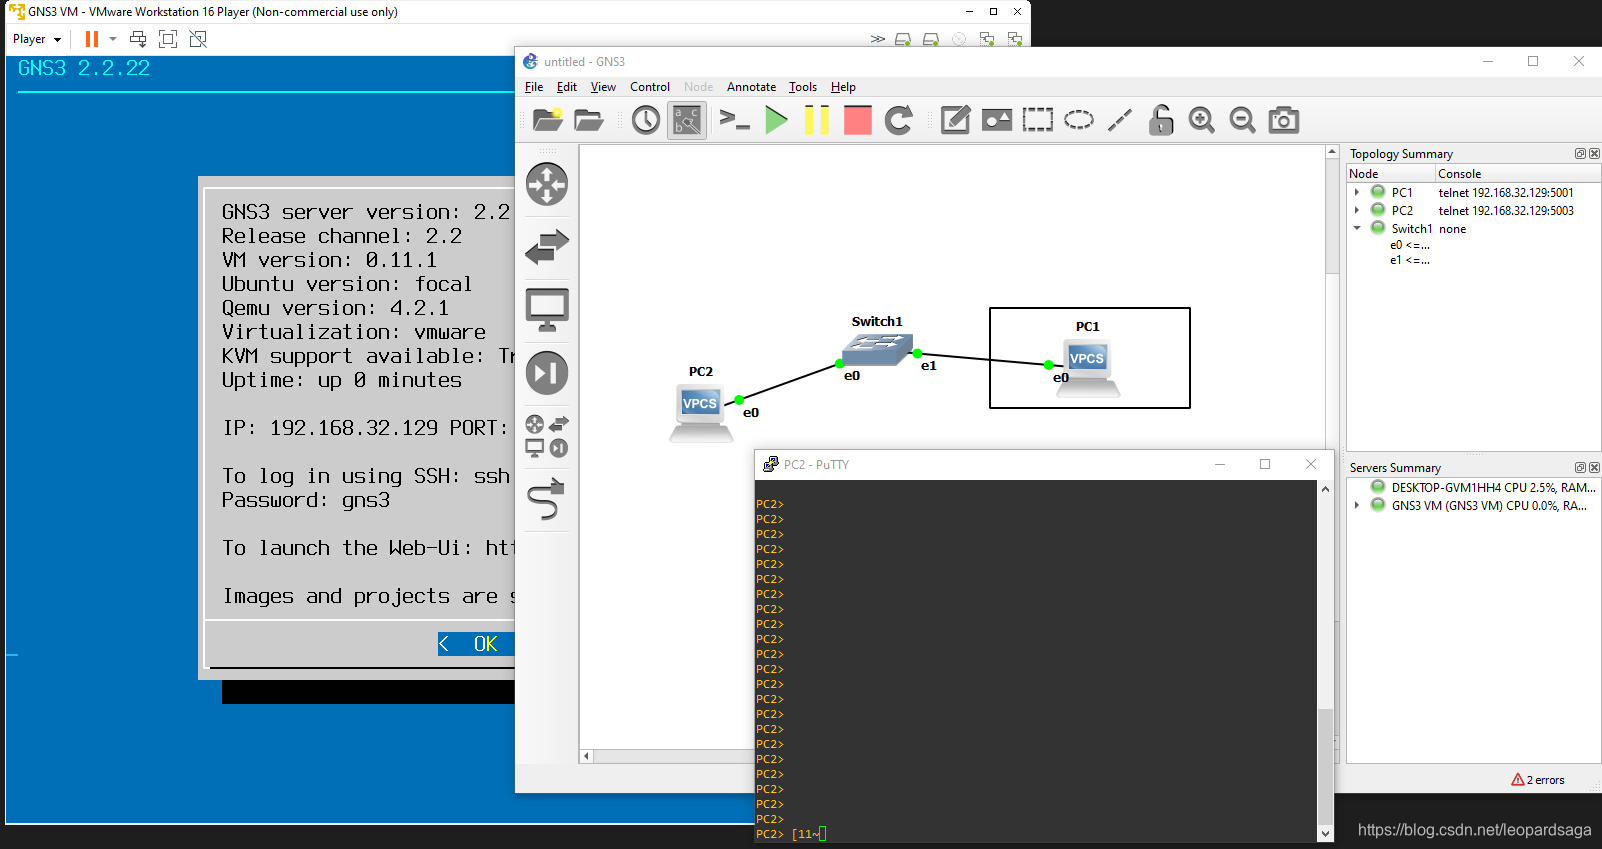The height and width of the screenshot is (849, 1602).
Task: Click the zoom out magnifier icon
Action: (x=1243, y=120)
